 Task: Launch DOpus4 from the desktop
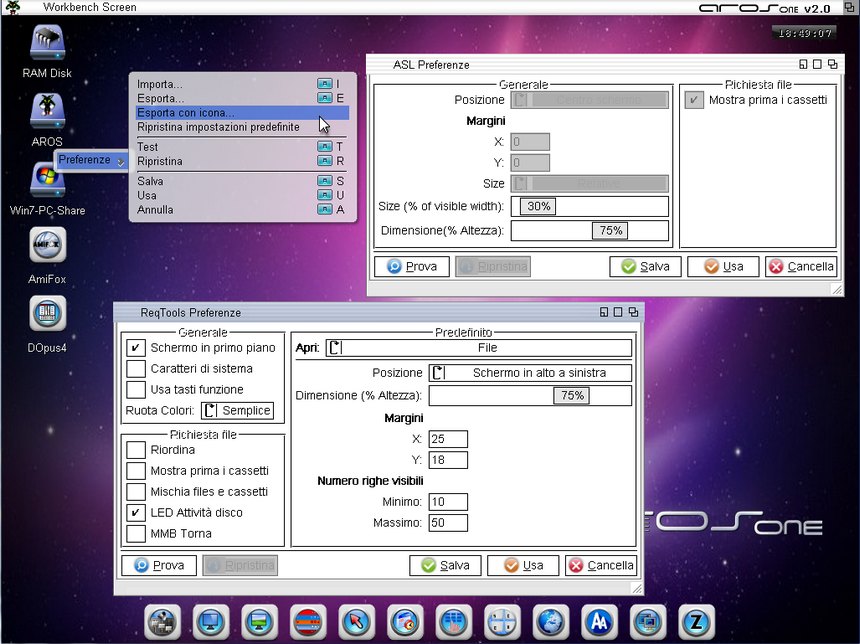click(47, 314)
